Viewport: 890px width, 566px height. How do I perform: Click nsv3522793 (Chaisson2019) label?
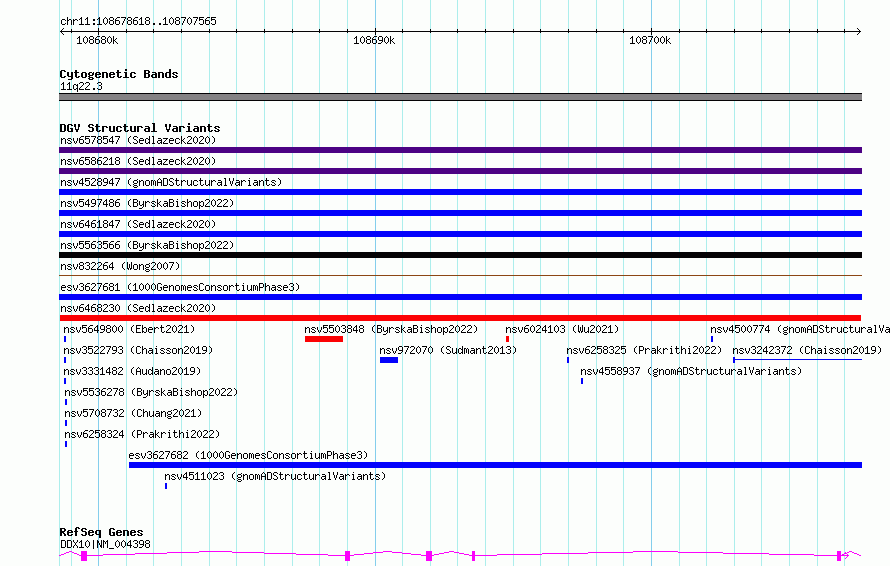(138, 350)
